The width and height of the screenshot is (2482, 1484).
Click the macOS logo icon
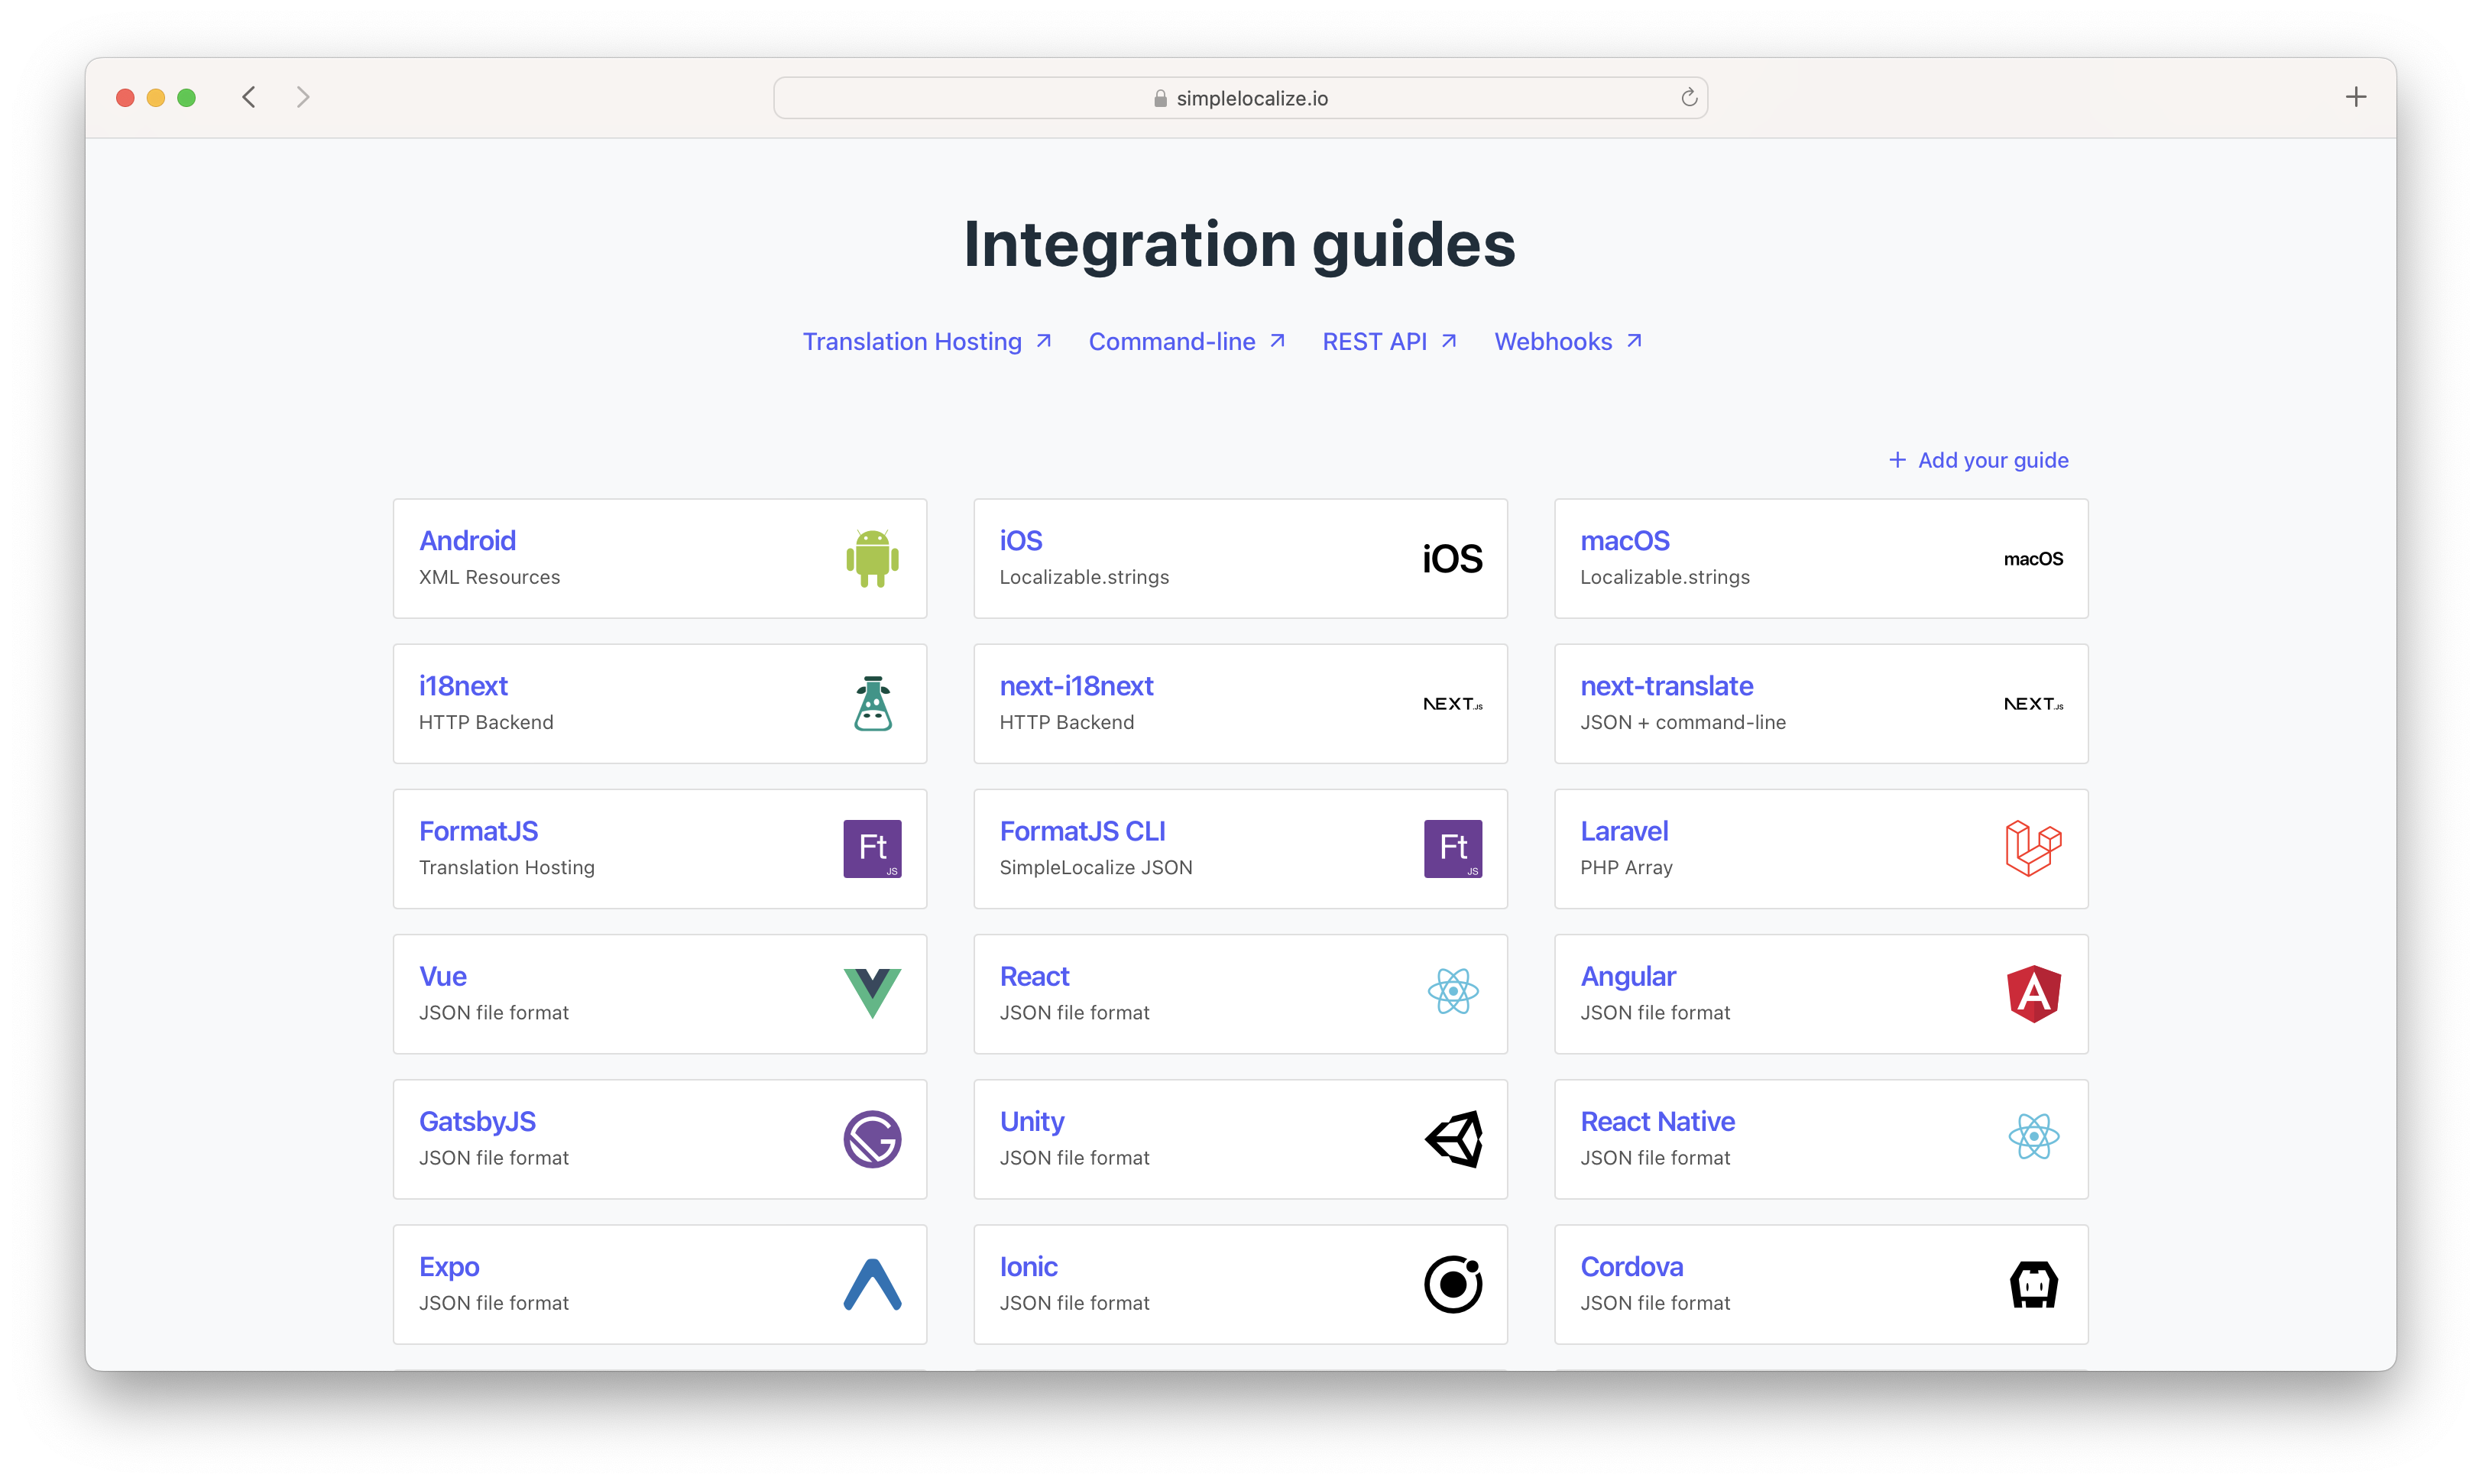(2033, 559)
